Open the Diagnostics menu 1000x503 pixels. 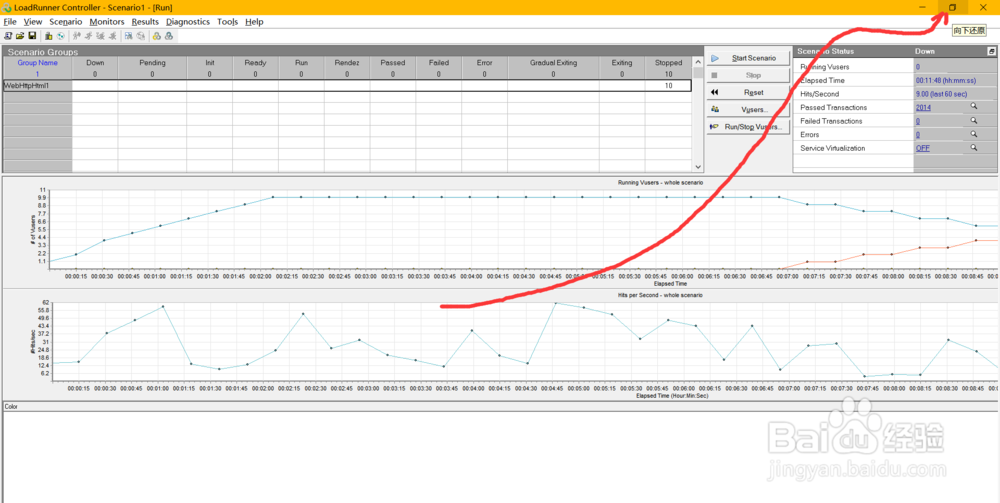click(x=188, y=22)
